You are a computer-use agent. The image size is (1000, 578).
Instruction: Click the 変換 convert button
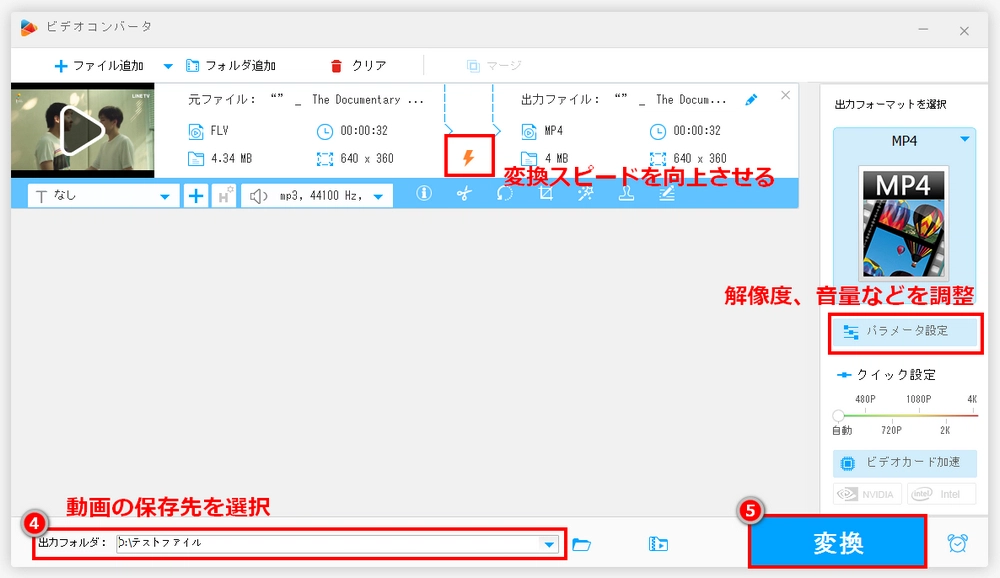(x=837, y=543)
